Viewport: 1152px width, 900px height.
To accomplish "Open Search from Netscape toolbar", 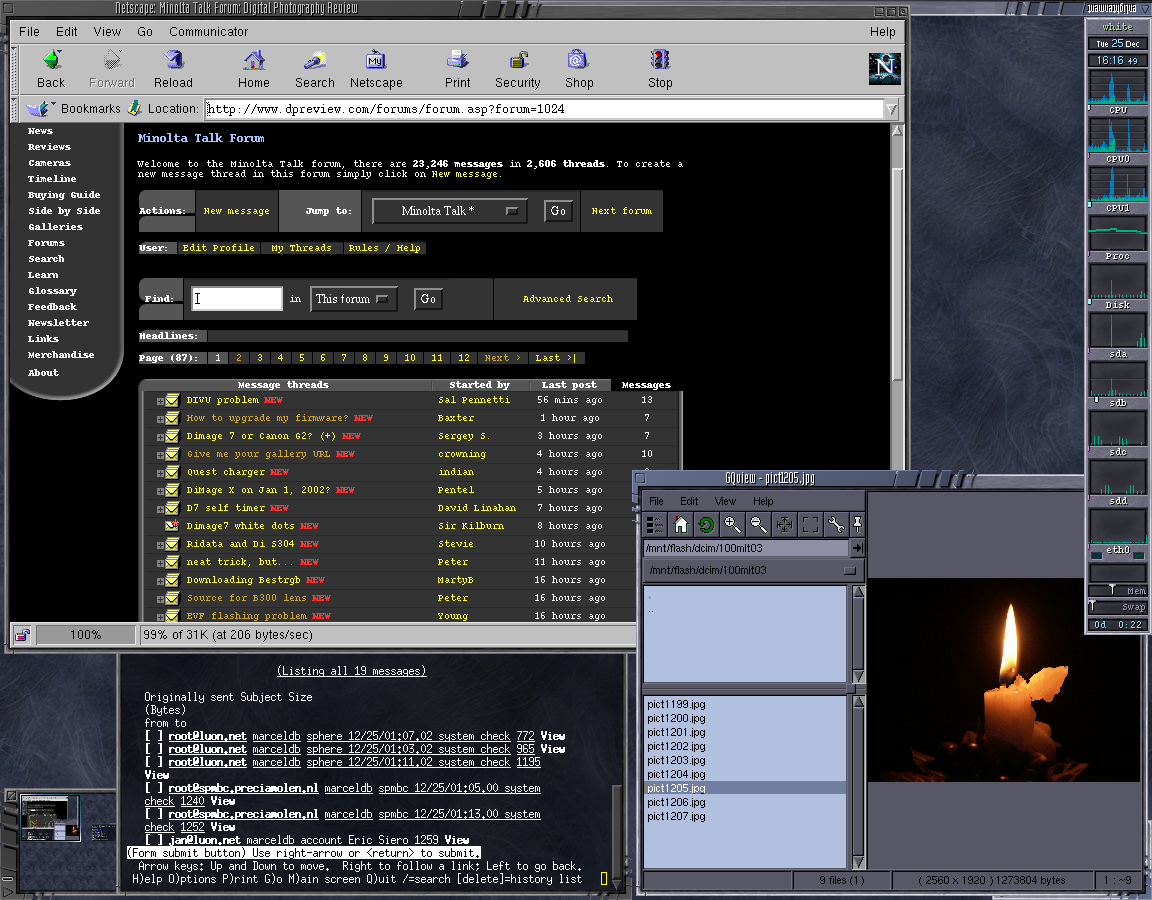I will [x=315, y=69].
